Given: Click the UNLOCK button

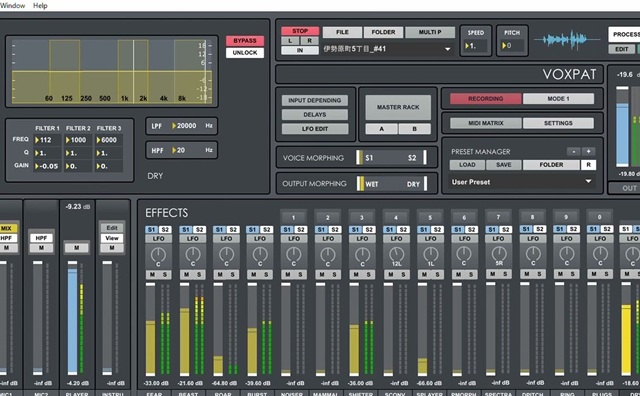Looking at the screenshot, I should (245, 53).
